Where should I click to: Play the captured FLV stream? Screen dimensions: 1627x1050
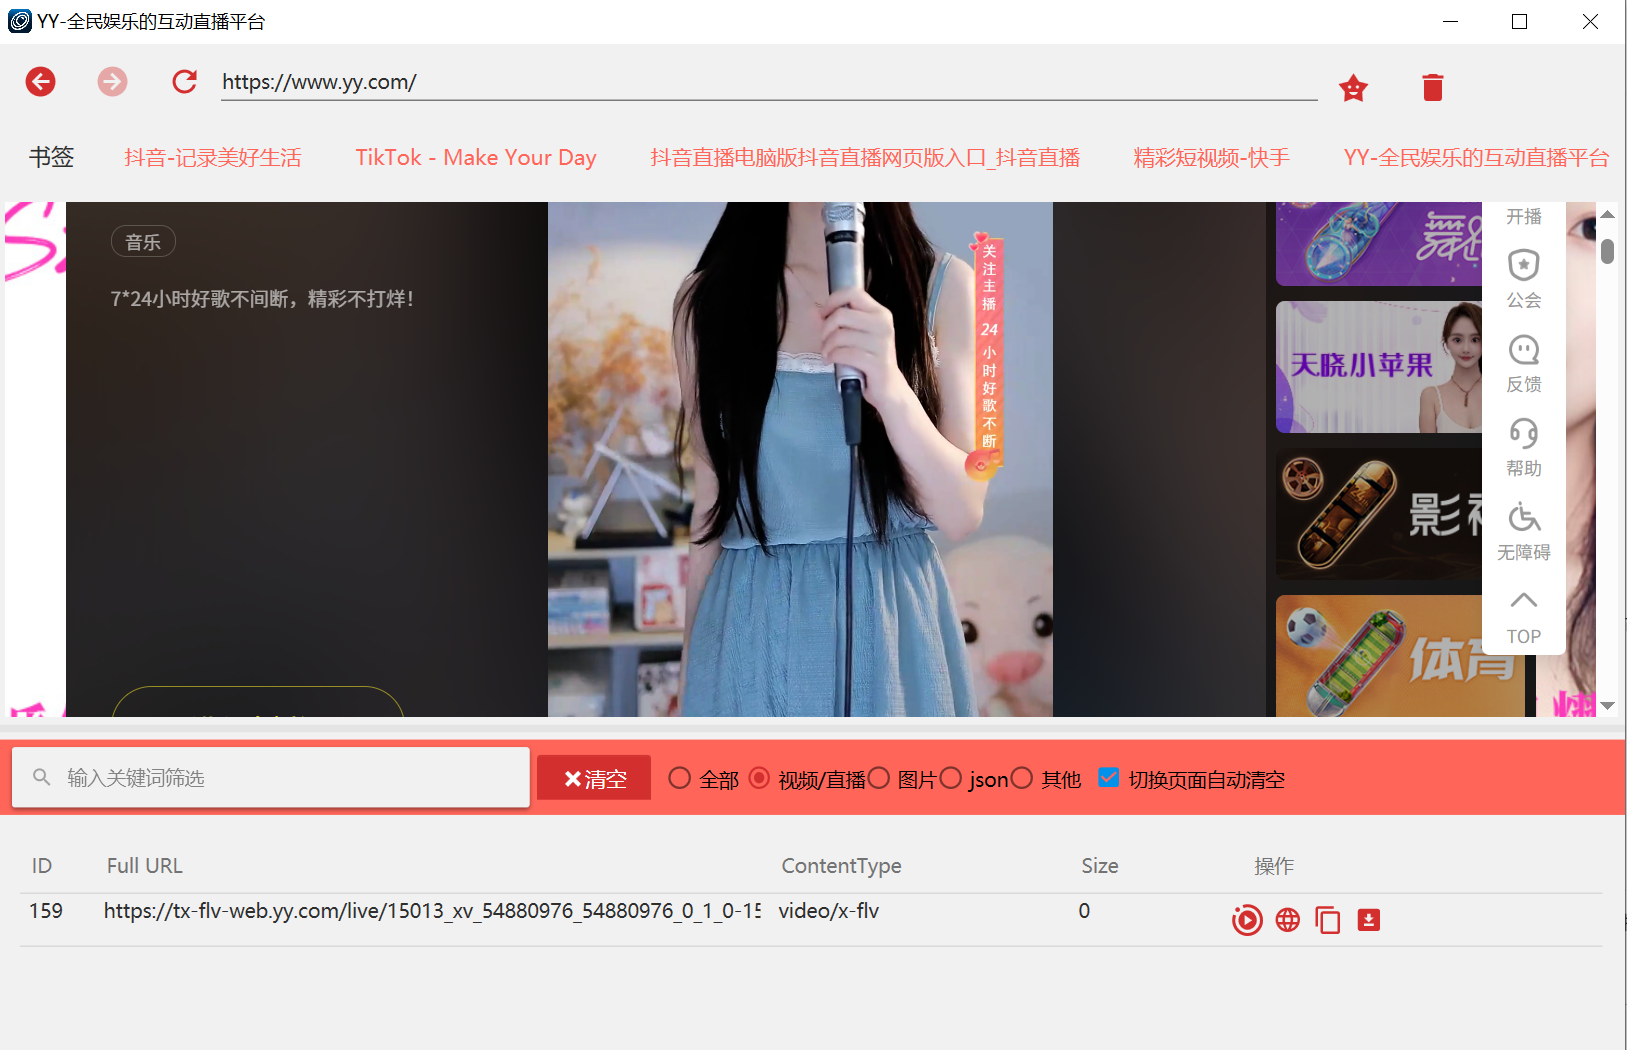[x=1247, y=920]
